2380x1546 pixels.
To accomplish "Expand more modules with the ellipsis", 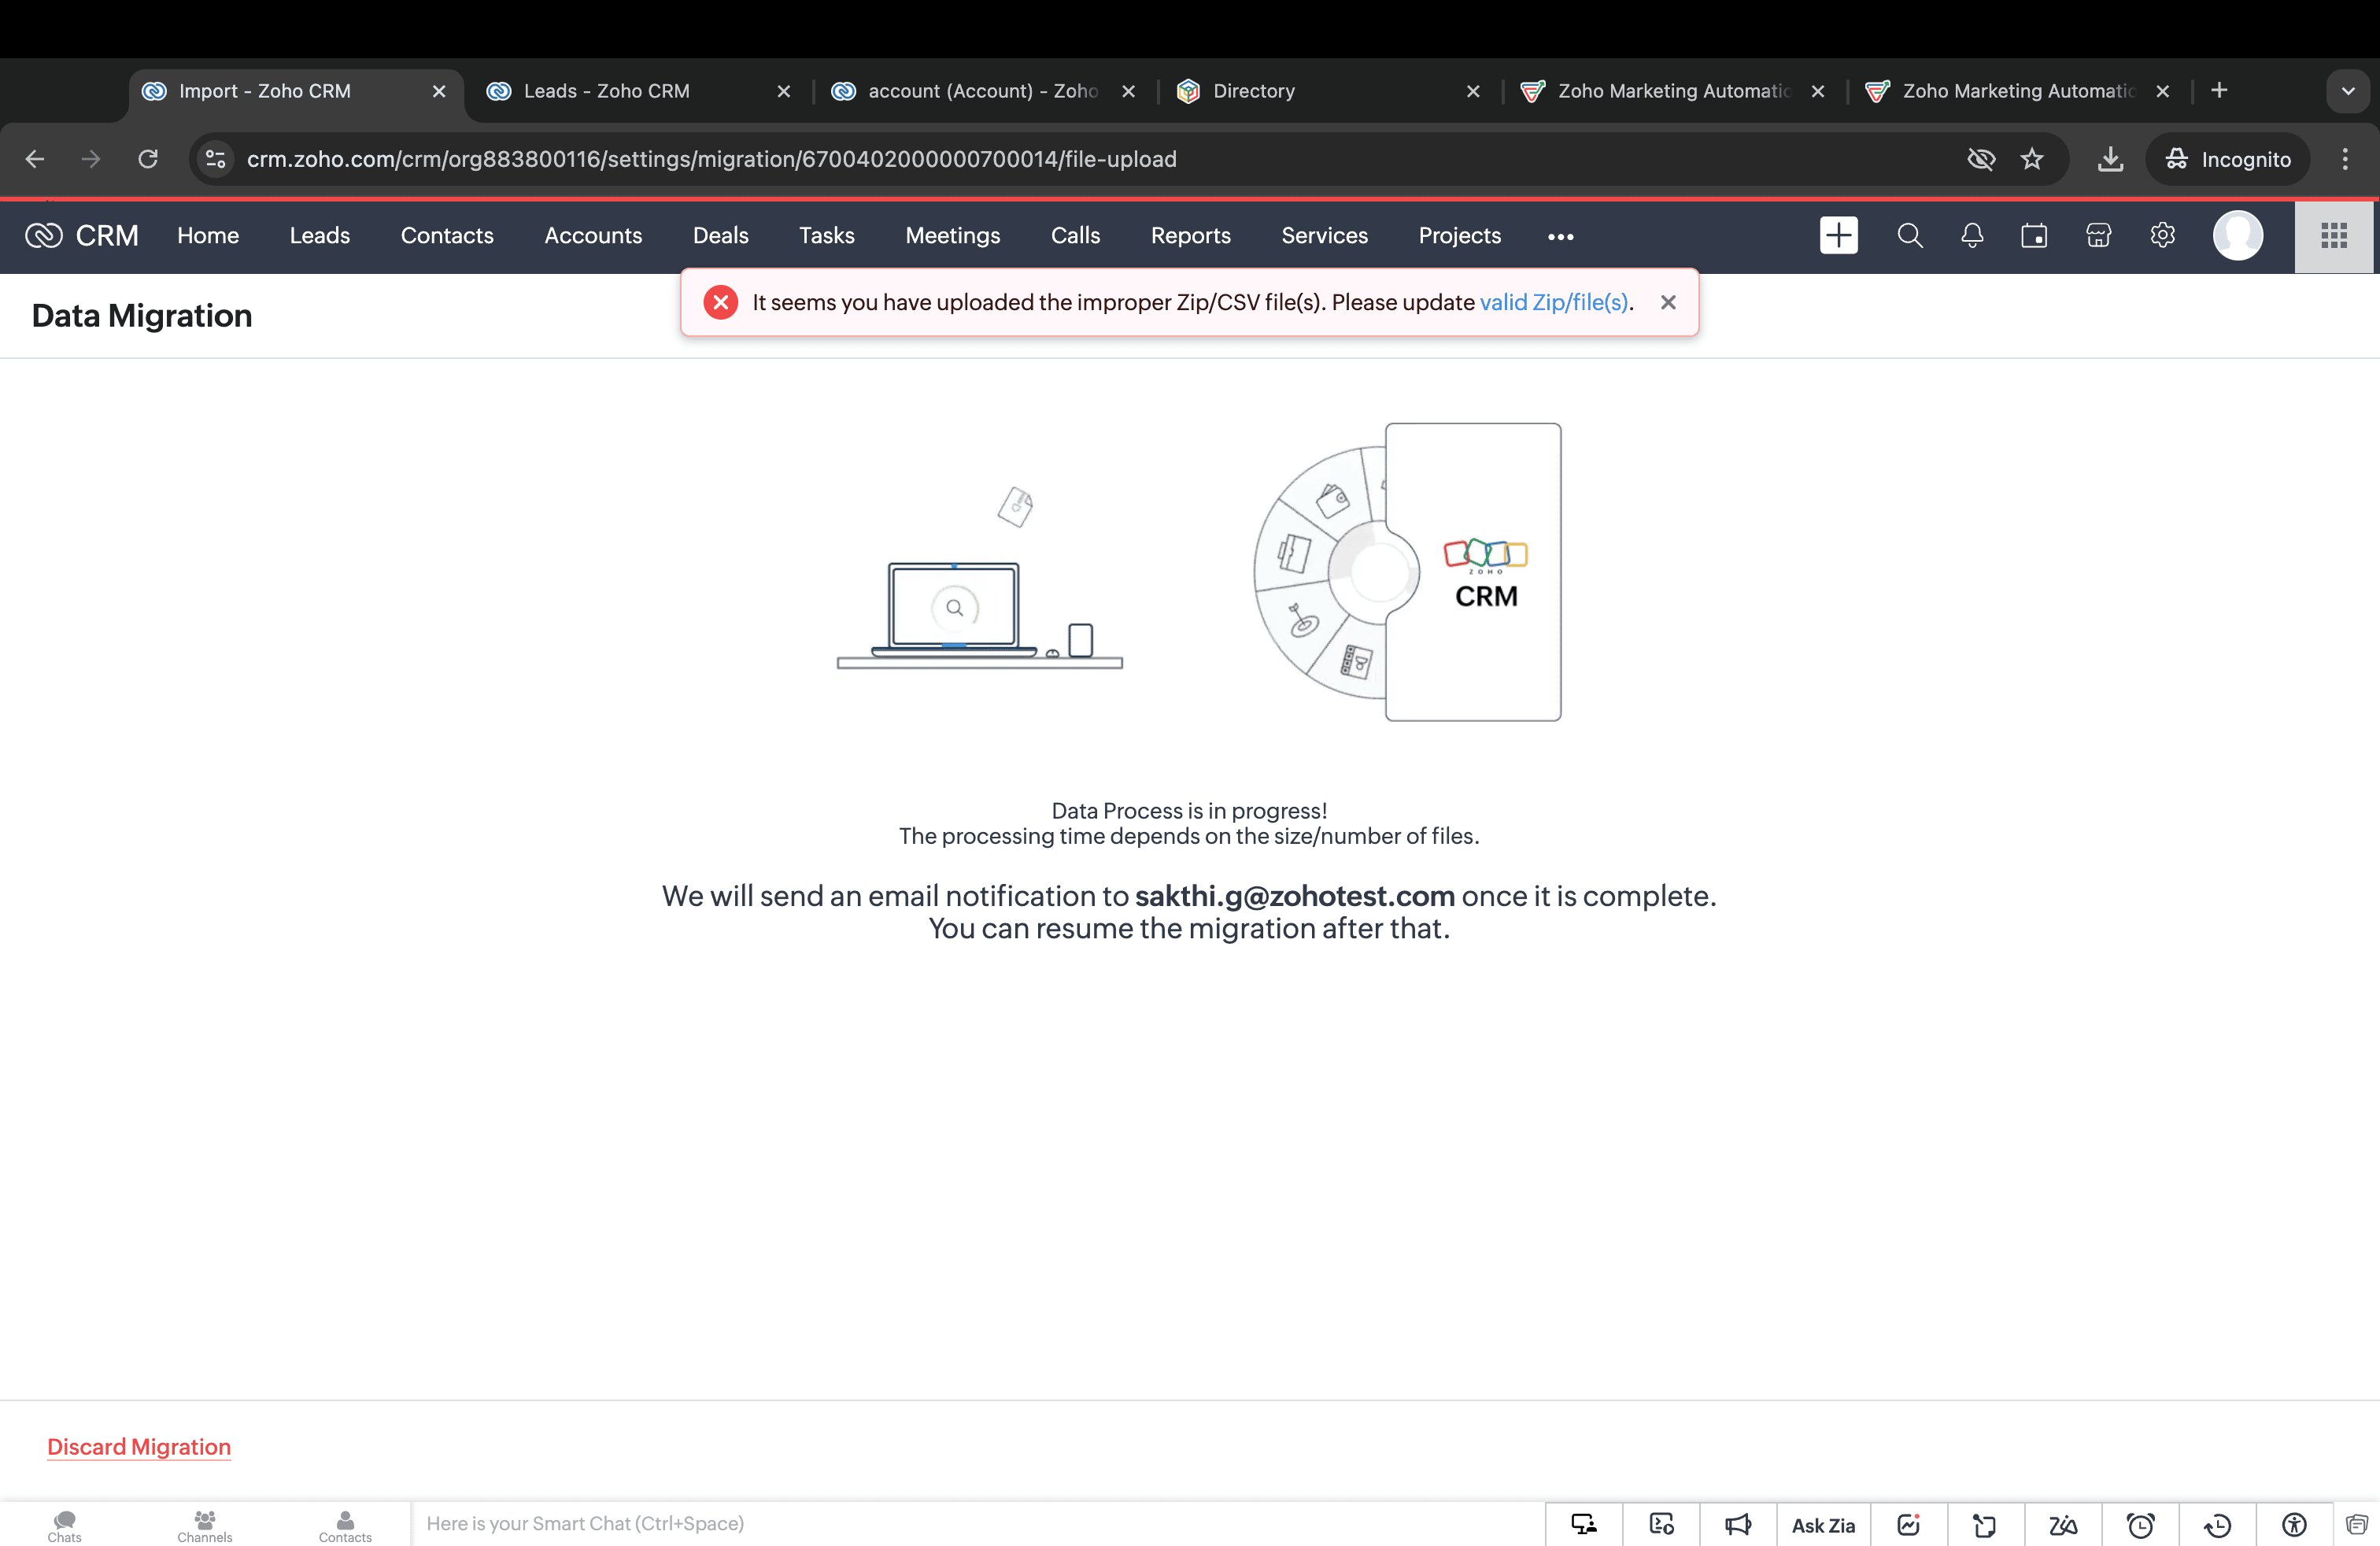I will pos(1560,237).
